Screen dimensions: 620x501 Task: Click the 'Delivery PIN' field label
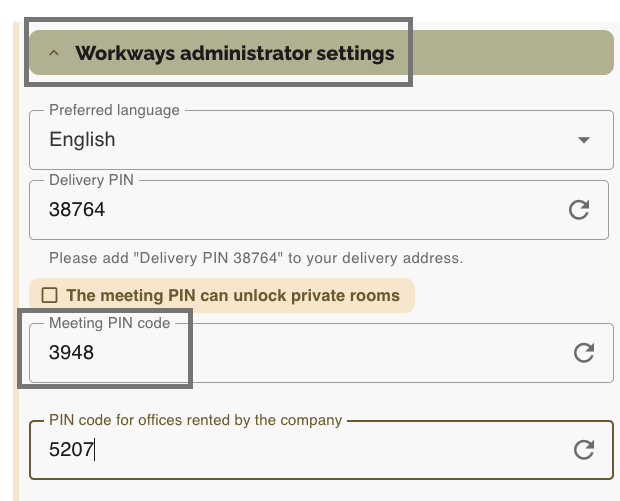coord(91,180)
